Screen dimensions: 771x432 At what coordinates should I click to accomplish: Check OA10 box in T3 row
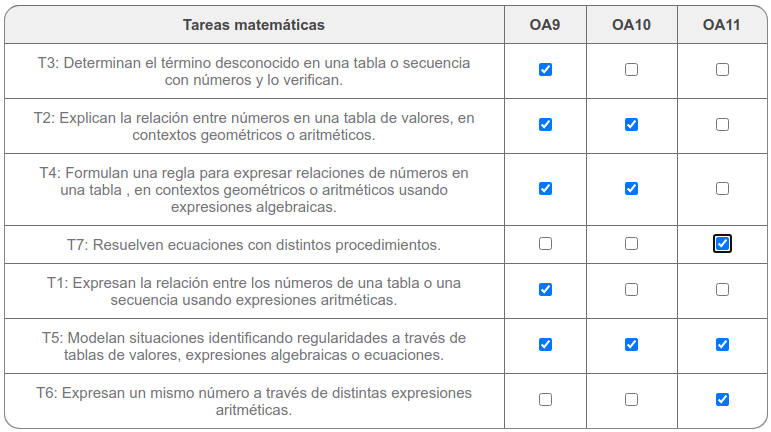631,70
